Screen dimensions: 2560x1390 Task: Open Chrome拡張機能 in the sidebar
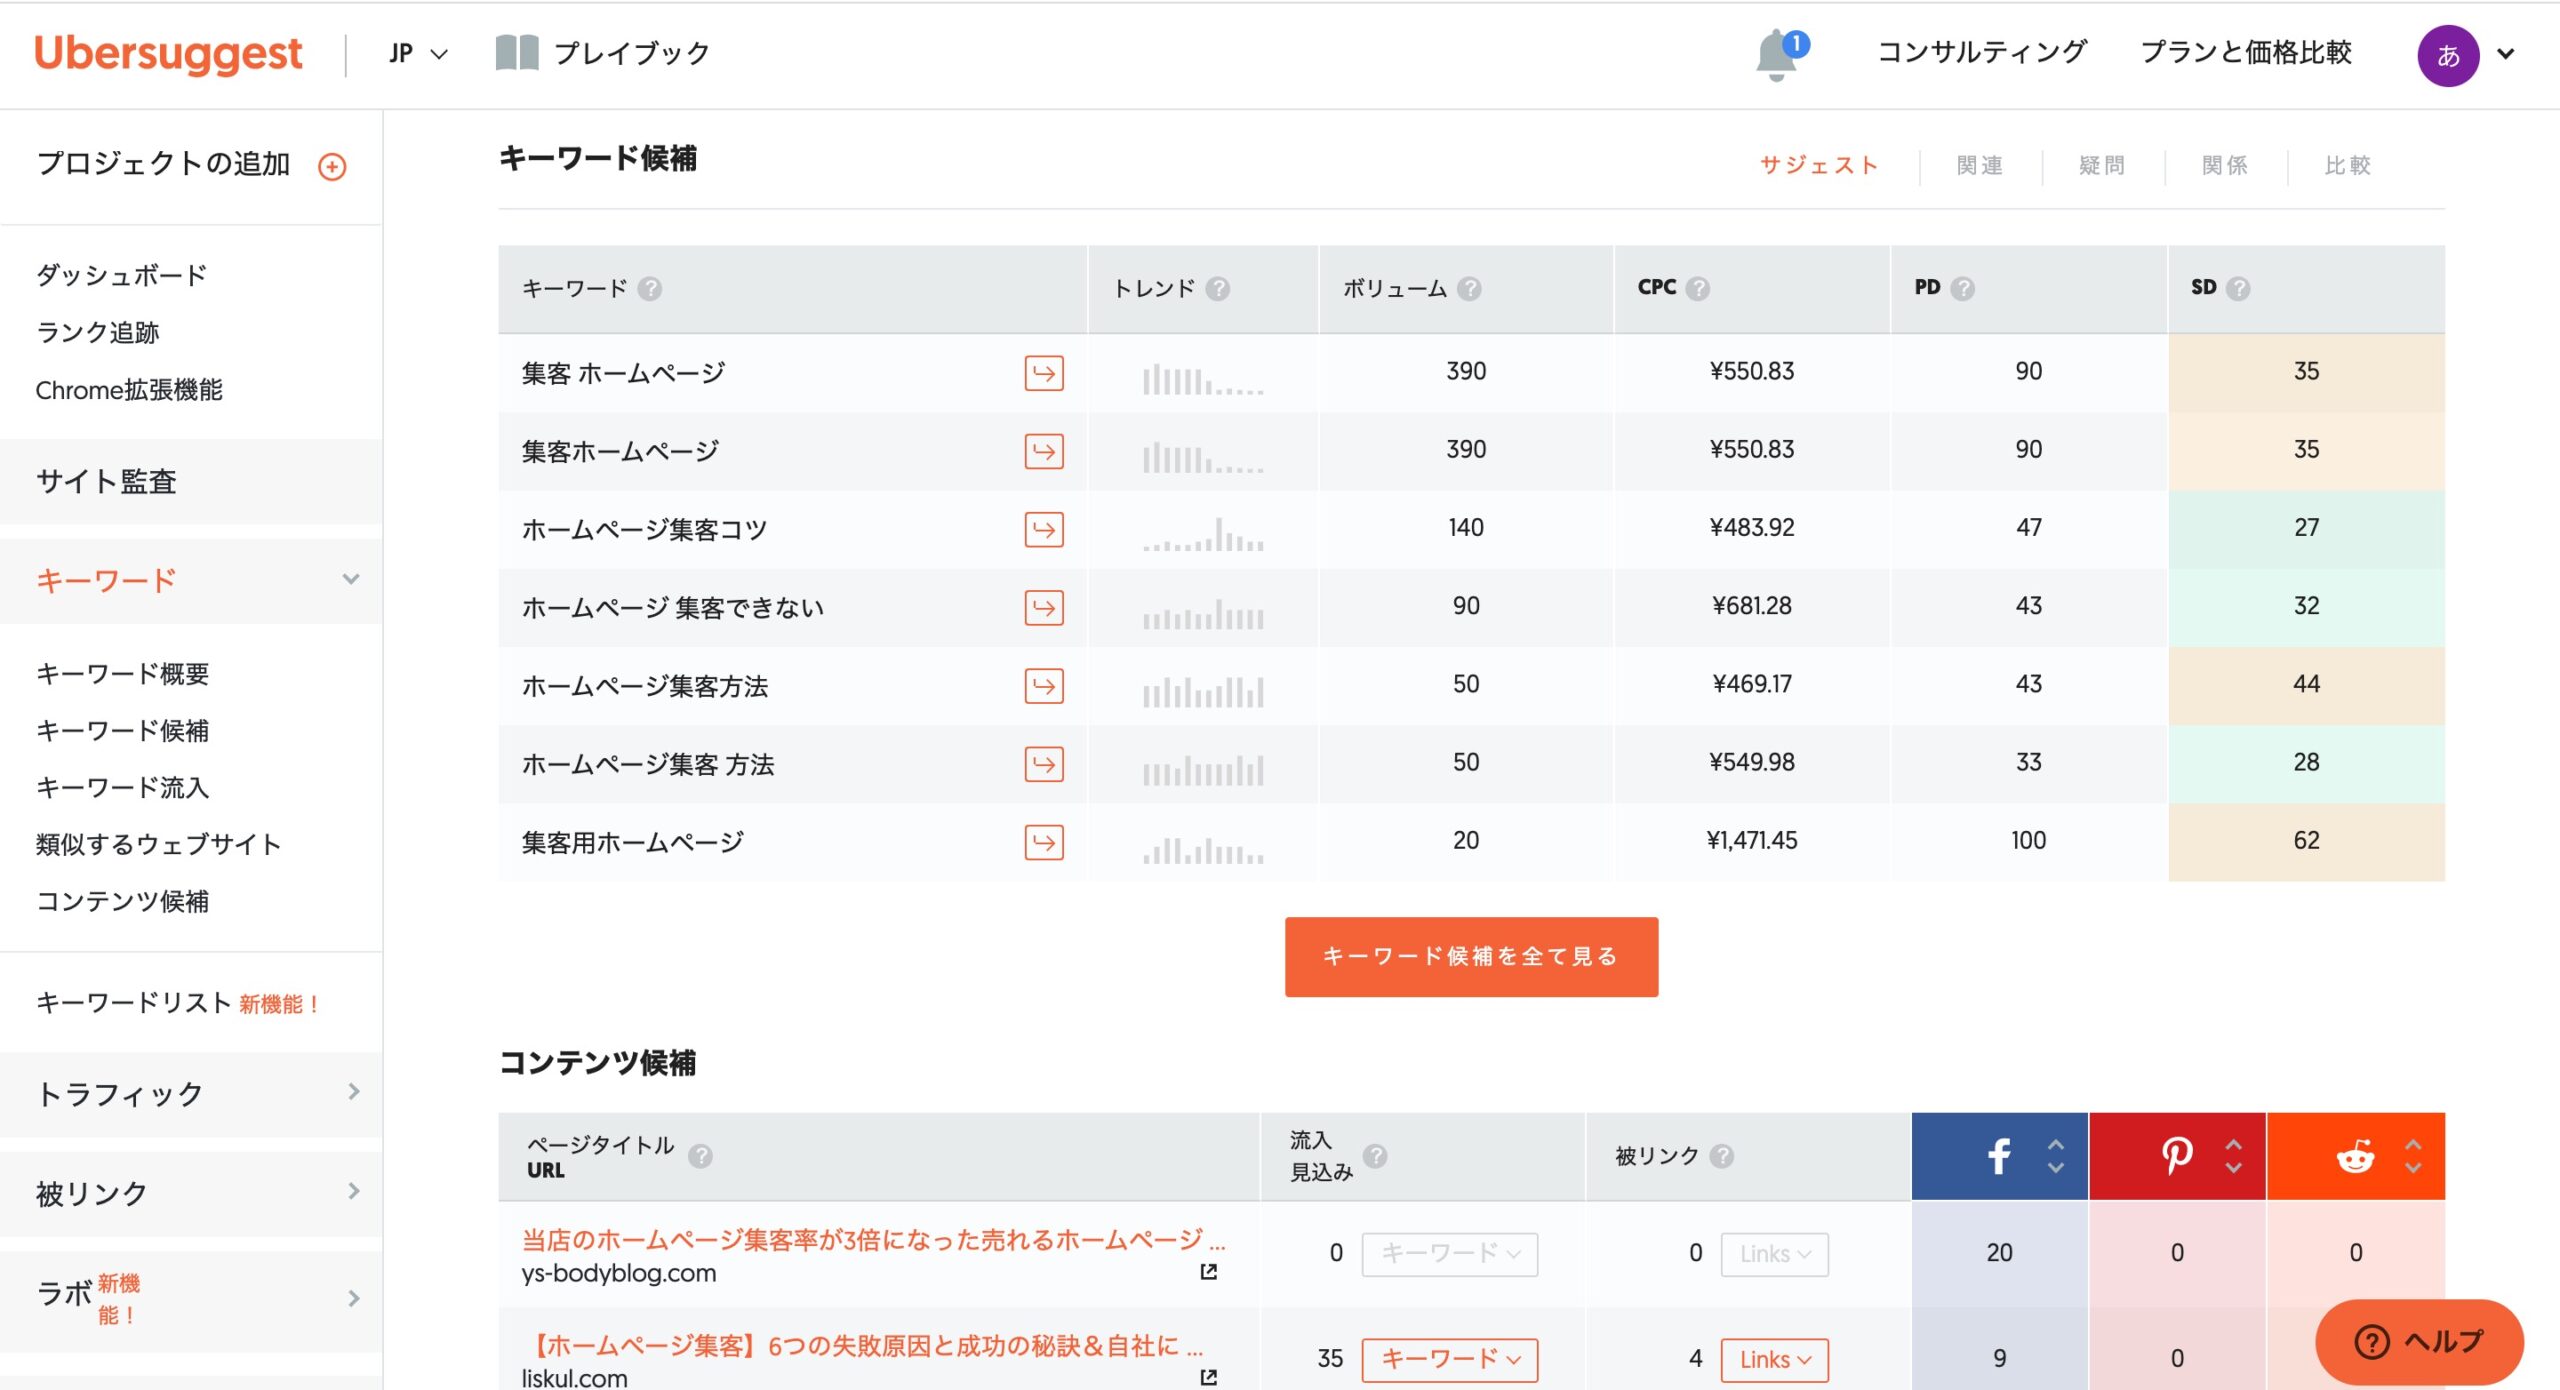point(129,390)
